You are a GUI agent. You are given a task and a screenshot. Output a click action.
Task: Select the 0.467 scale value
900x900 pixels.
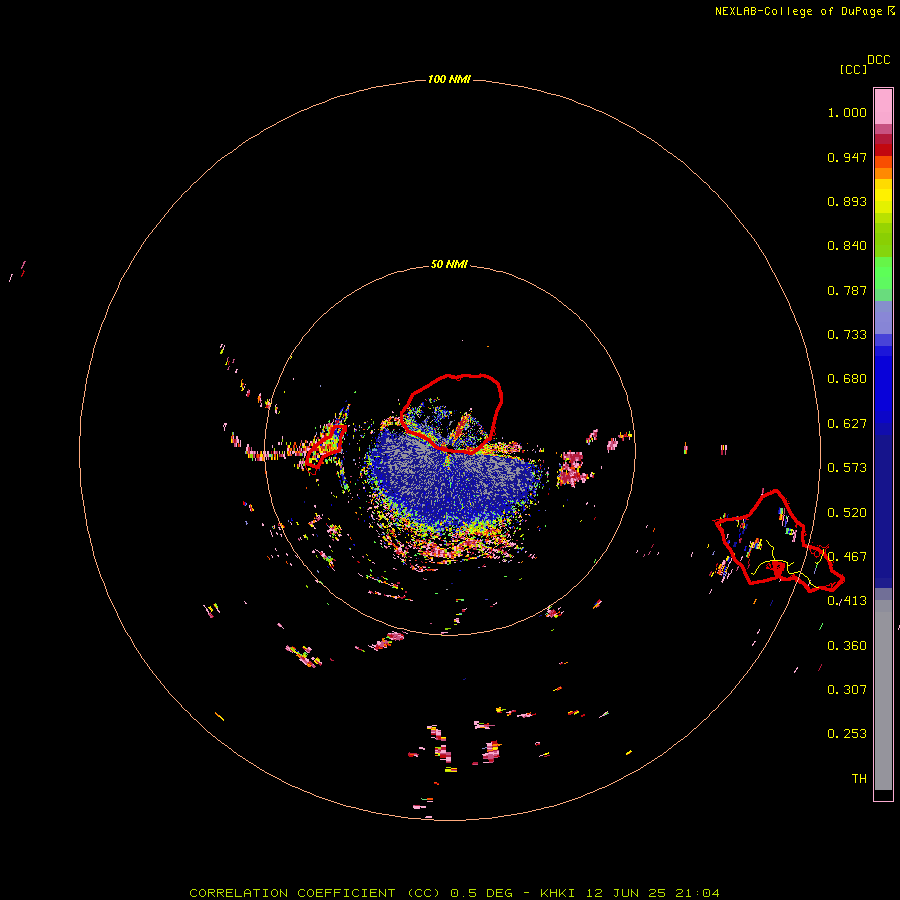pos(847,557)
